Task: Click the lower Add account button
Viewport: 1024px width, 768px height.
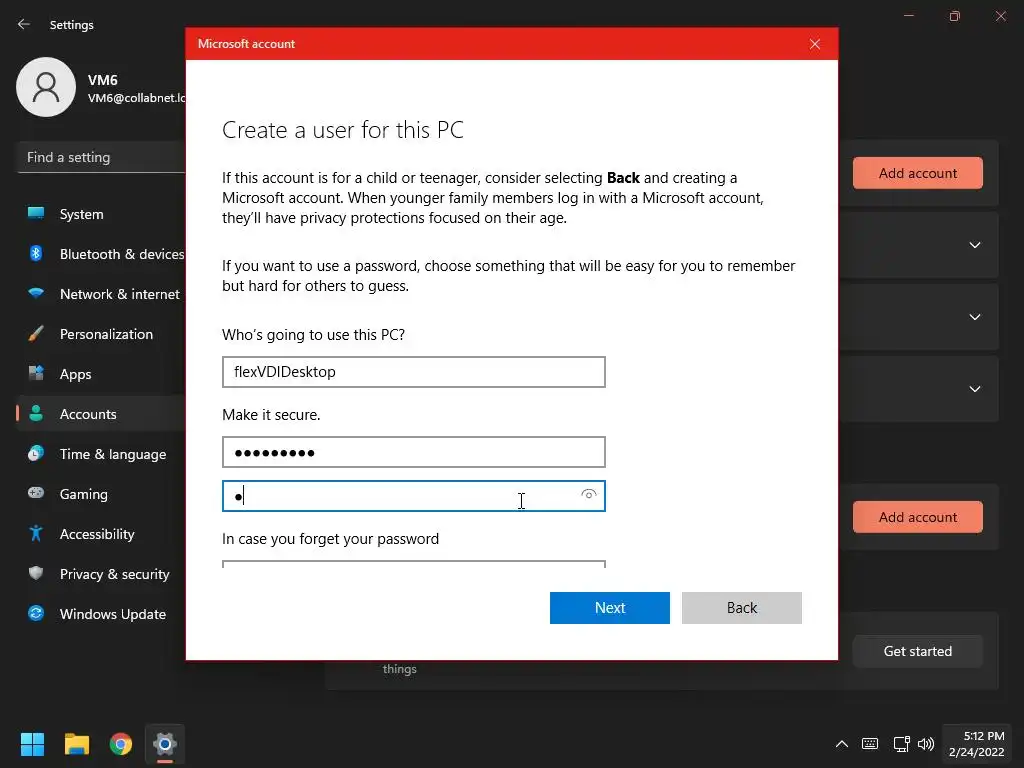Action: pos(917,517)
